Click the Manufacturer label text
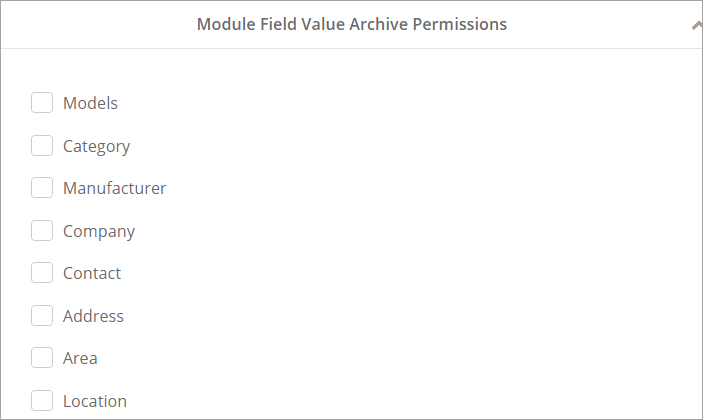 point(114,188)
